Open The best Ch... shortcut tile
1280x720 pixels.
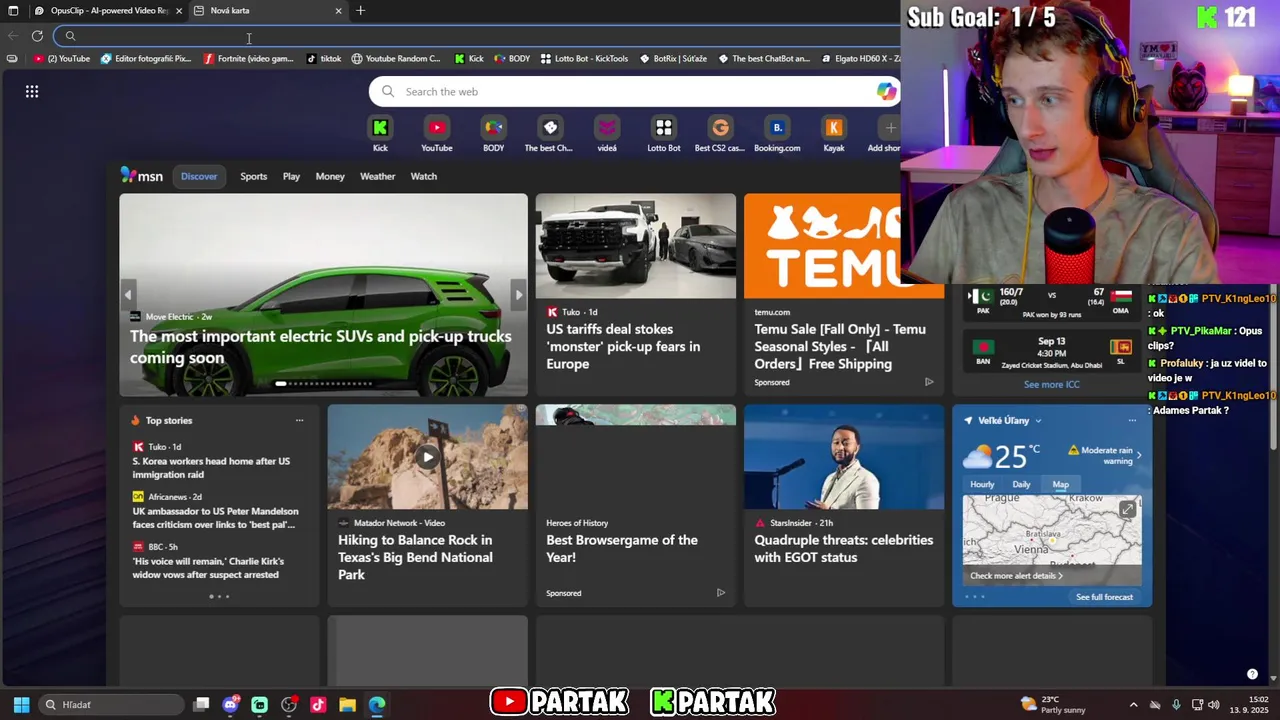pos(549,134)
